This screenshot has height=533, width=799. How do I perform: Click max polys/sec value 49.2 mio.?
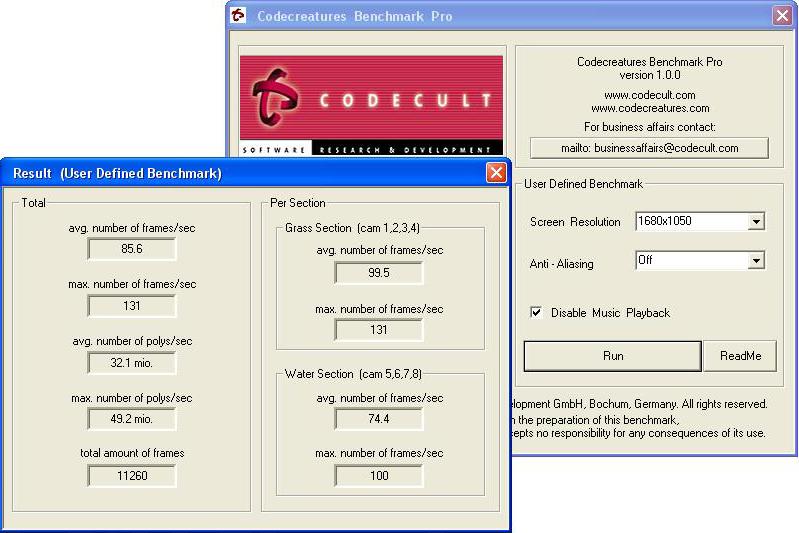tap(132, 419)
